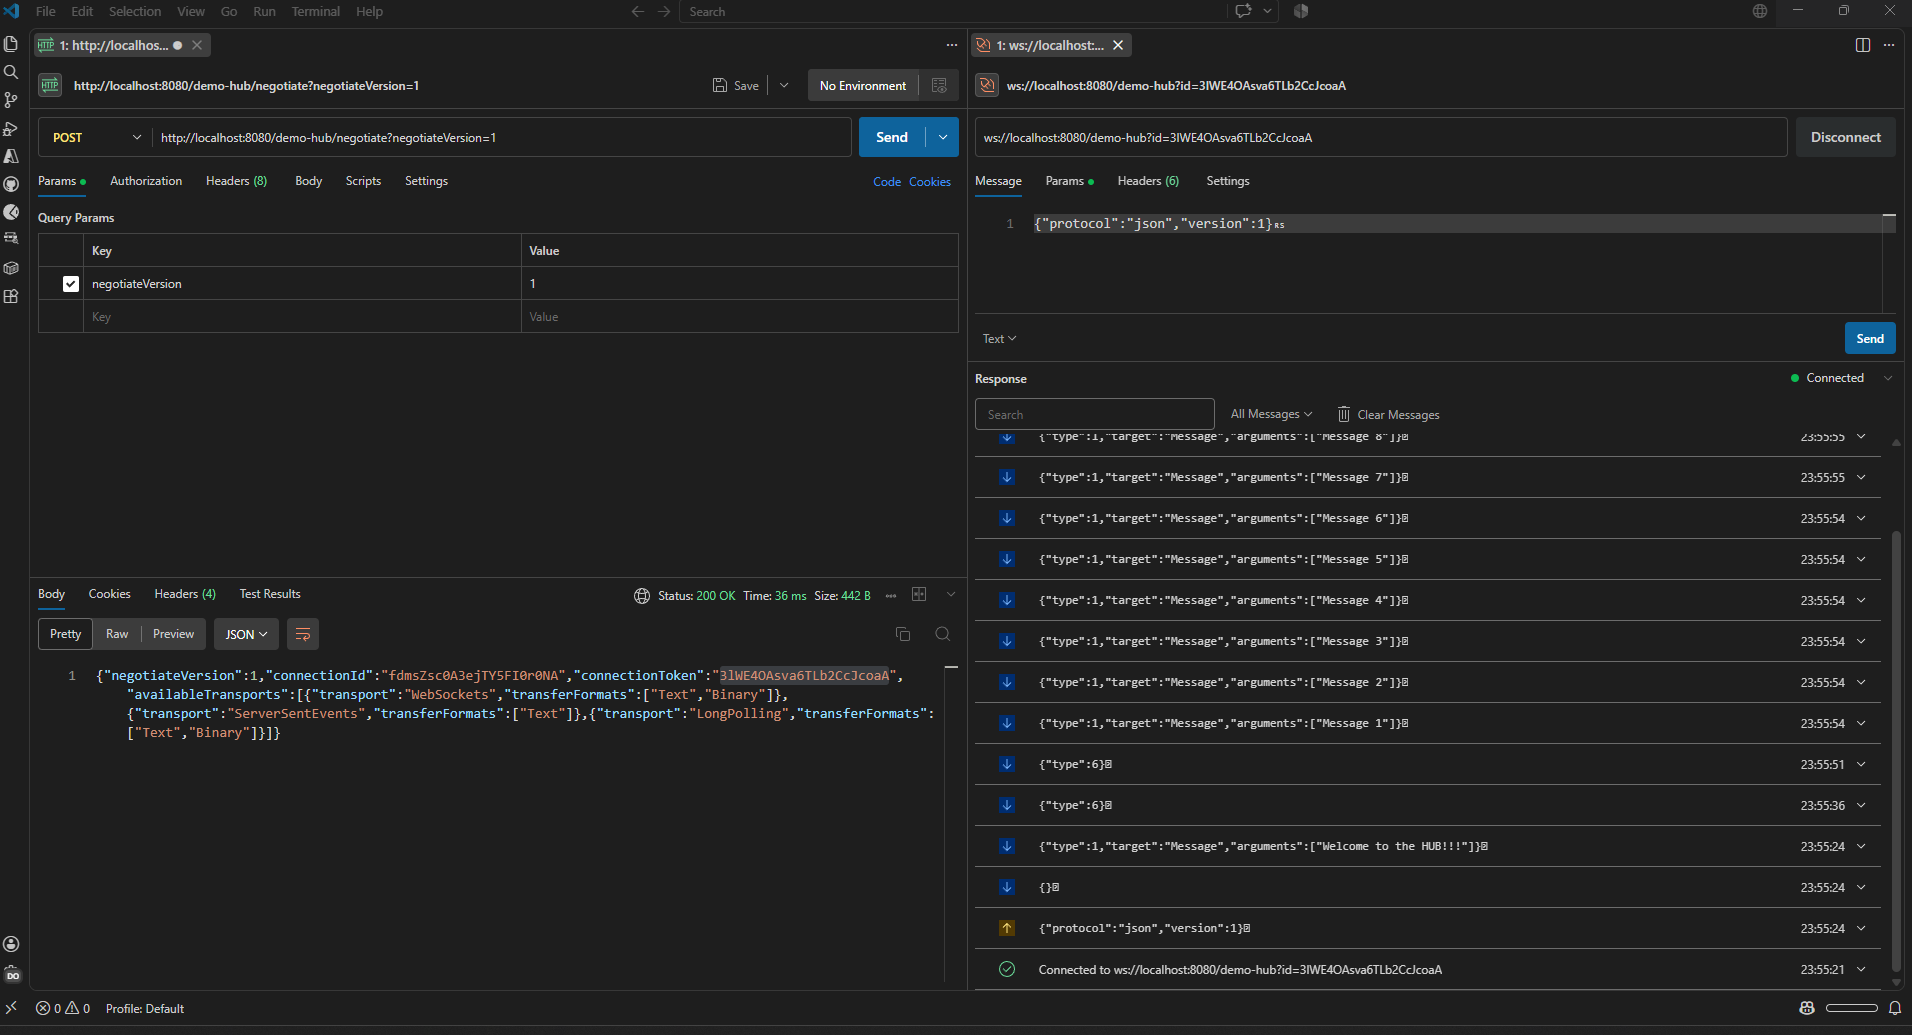Image resolution: width=1912 pixels, height=1035 pixels.
Task: Open the Accounts icon in the activity bar
Action: (11, 944)
